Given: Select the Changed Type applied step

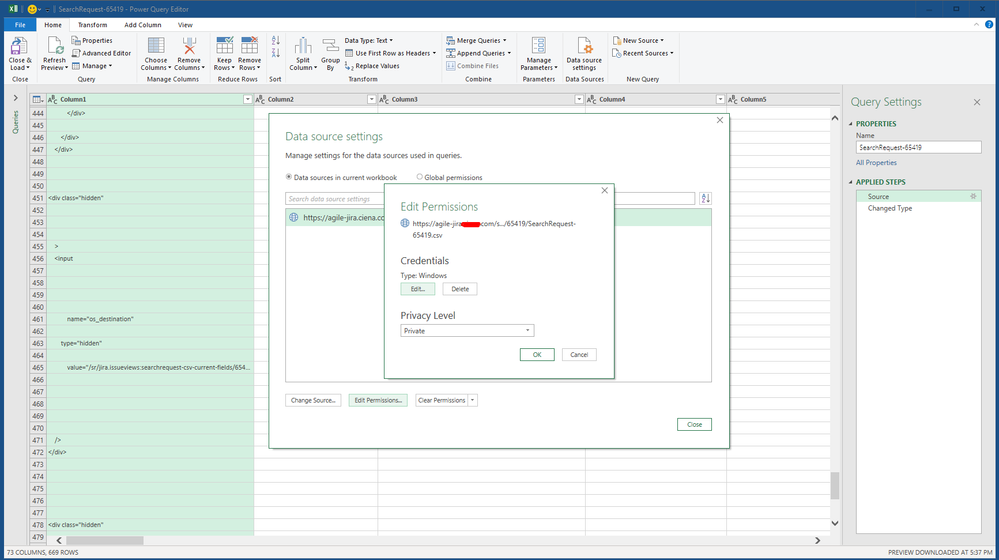Looking at the screenshot, I should tap(918, 208).
